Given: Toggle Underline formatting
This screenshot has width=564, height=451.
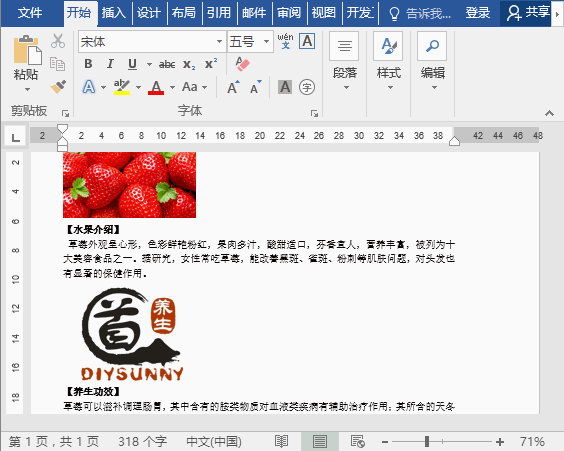Looking at the screenshot, I should [132, 64].
